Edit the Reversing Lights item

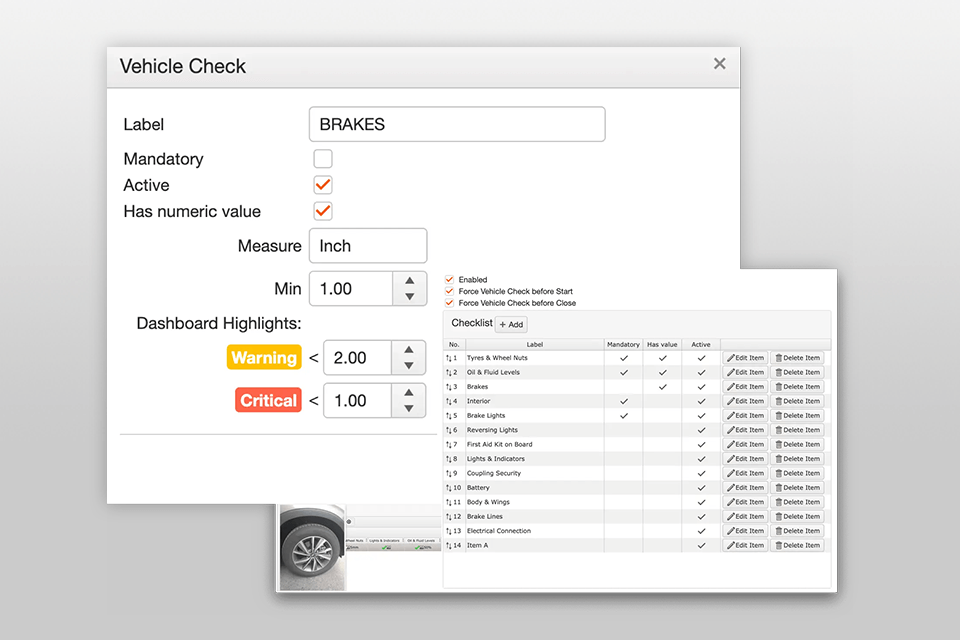tap(745, 430)
